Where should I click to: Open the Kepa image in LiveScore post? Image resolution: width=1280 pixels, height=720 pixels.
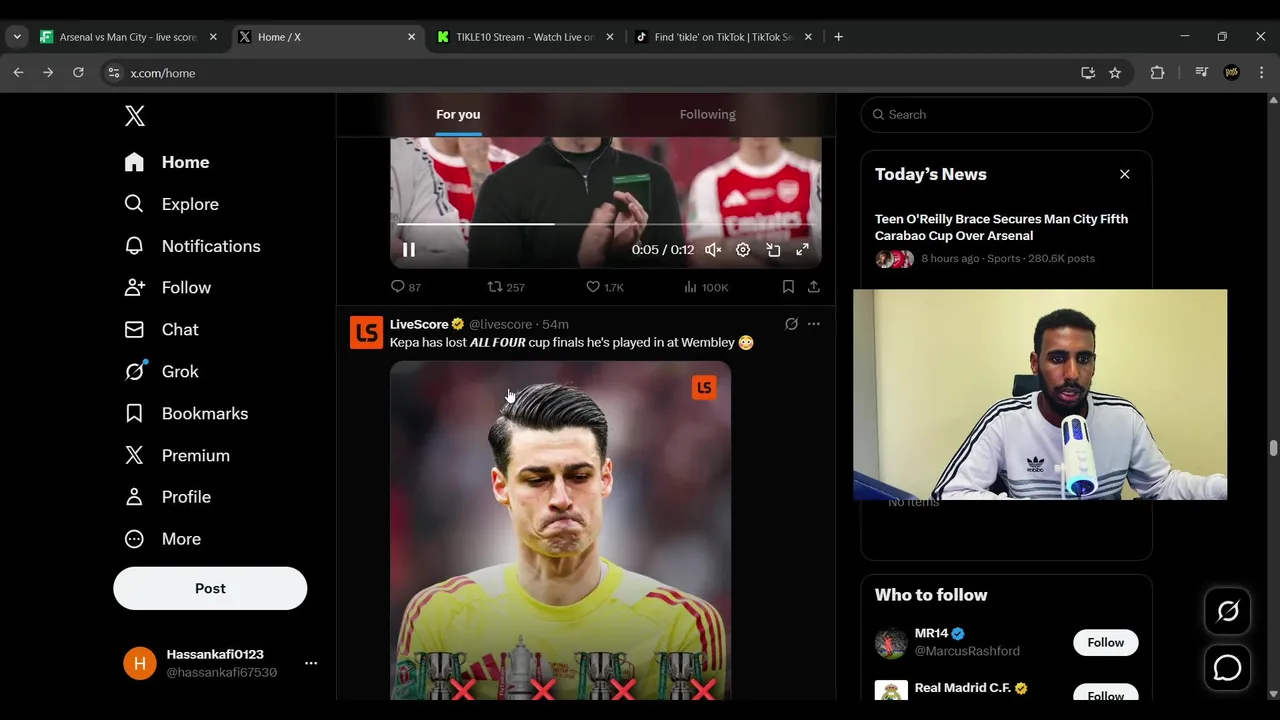pyautogui.click(x=560, y=530)
